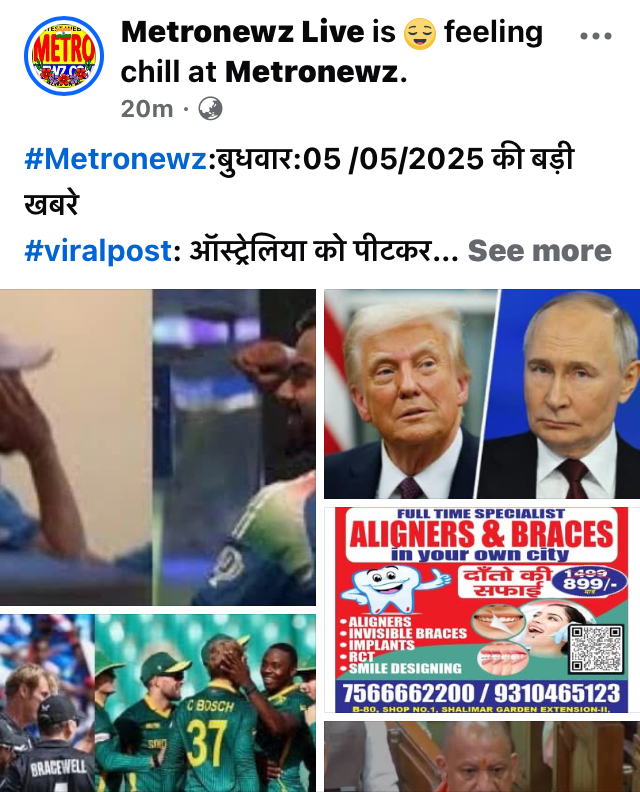Tap the #Metronewz hashtag
640x792 pixels.
pos(116,159)
